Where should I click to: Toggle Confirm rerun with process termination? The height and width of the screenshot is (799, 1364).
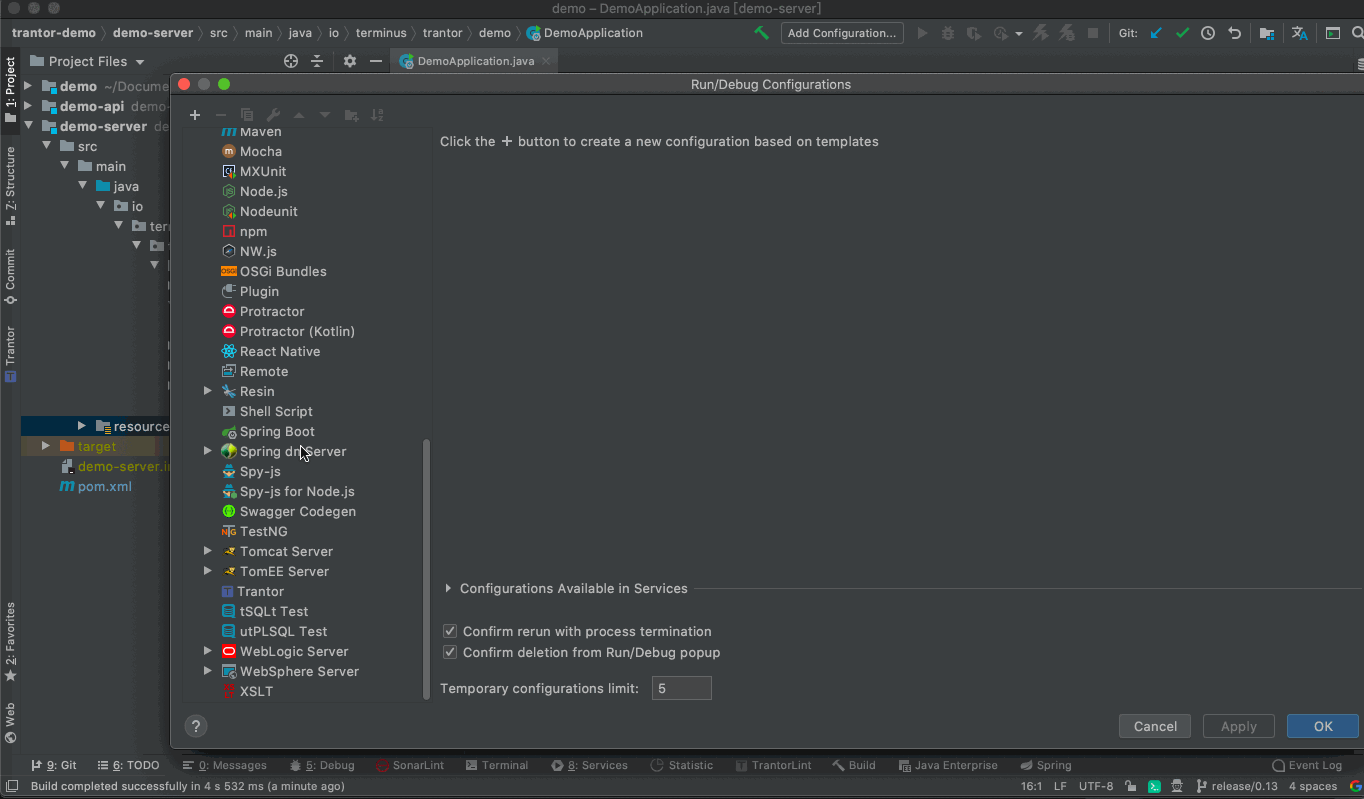(450, 631)
